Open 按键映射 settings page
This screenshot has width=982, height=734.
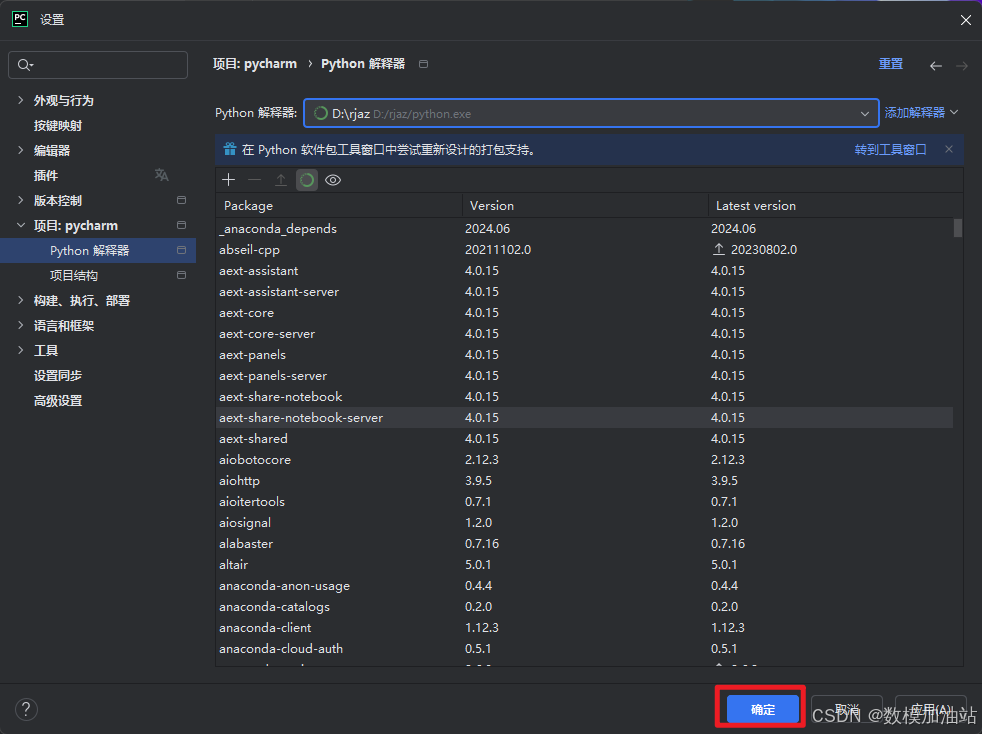pos(58,125)
